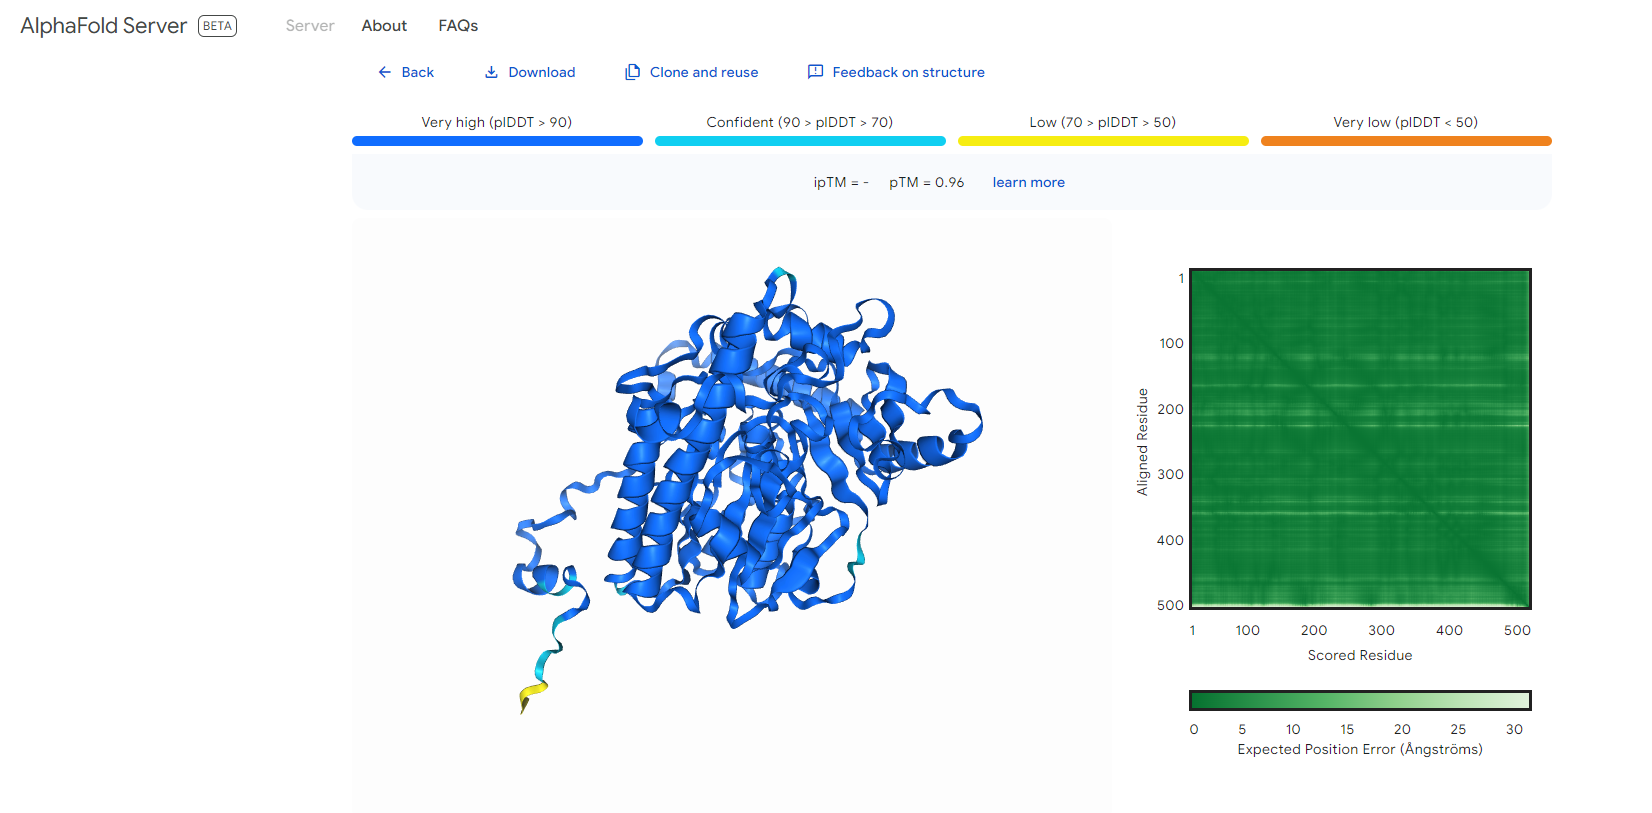The height and width of the screenshot is (813, 1652).
Task: Open the FAQs page
Action: coord(458,26)
